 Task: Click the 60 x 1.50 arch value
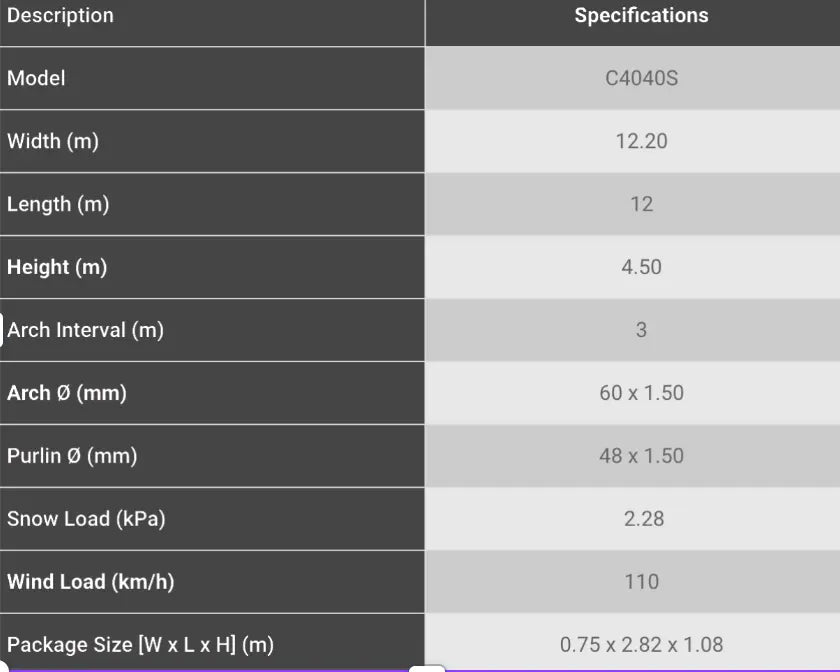click(x=641, y=393)
